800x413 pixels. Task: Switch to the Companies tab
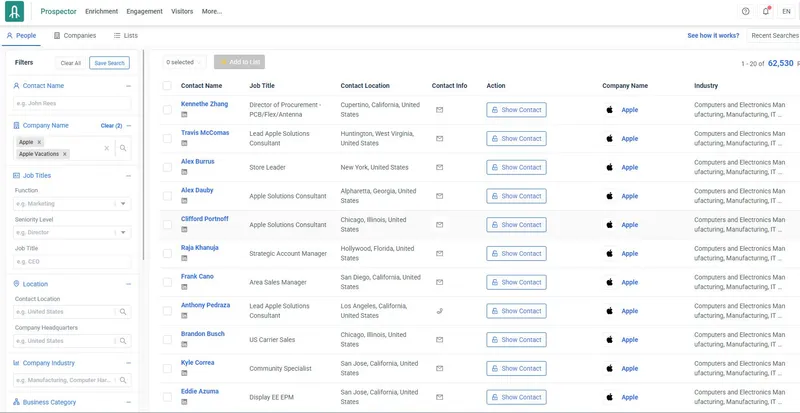click(x=75, y=36)
